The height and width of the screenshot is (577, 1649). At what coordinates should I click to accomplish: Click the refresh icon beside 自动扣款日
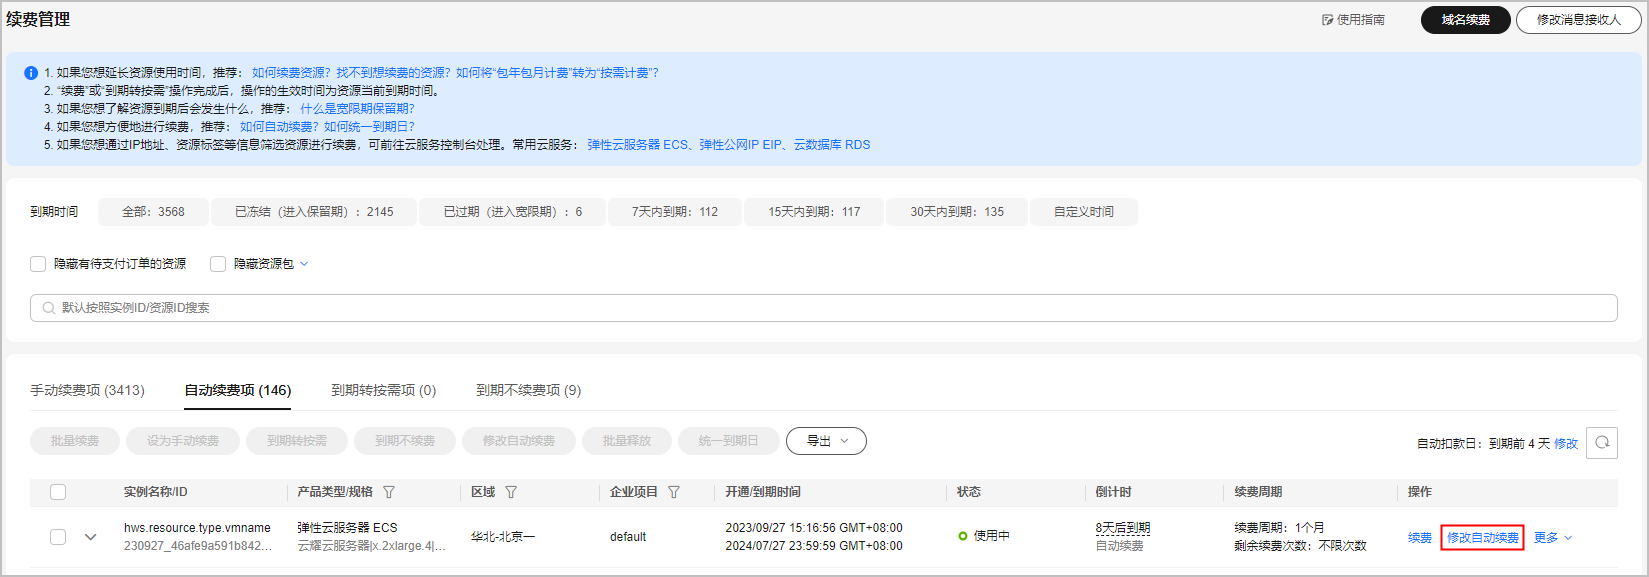tap(1602, 442)
